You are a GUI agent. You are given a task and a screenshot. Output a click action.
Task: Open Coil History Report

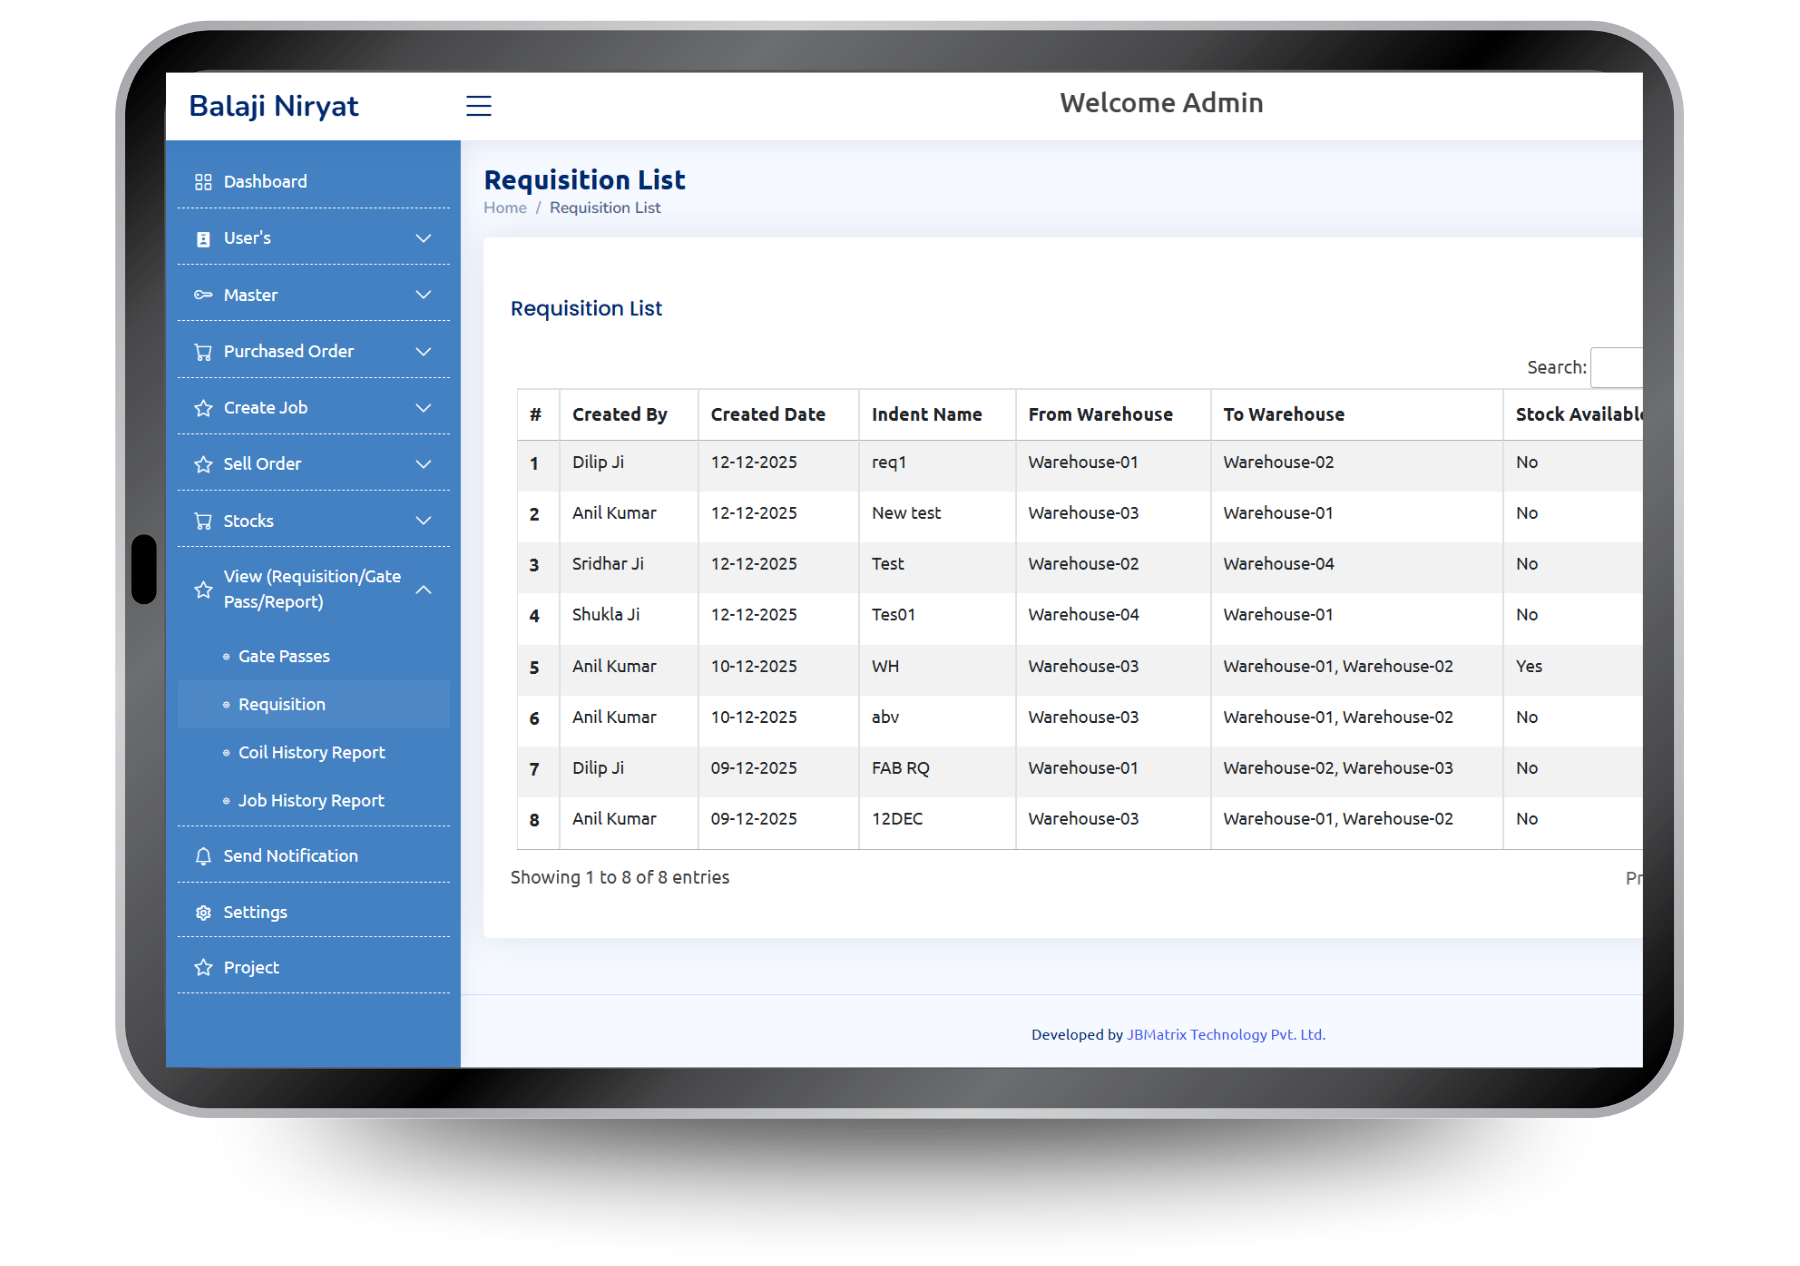311,753
